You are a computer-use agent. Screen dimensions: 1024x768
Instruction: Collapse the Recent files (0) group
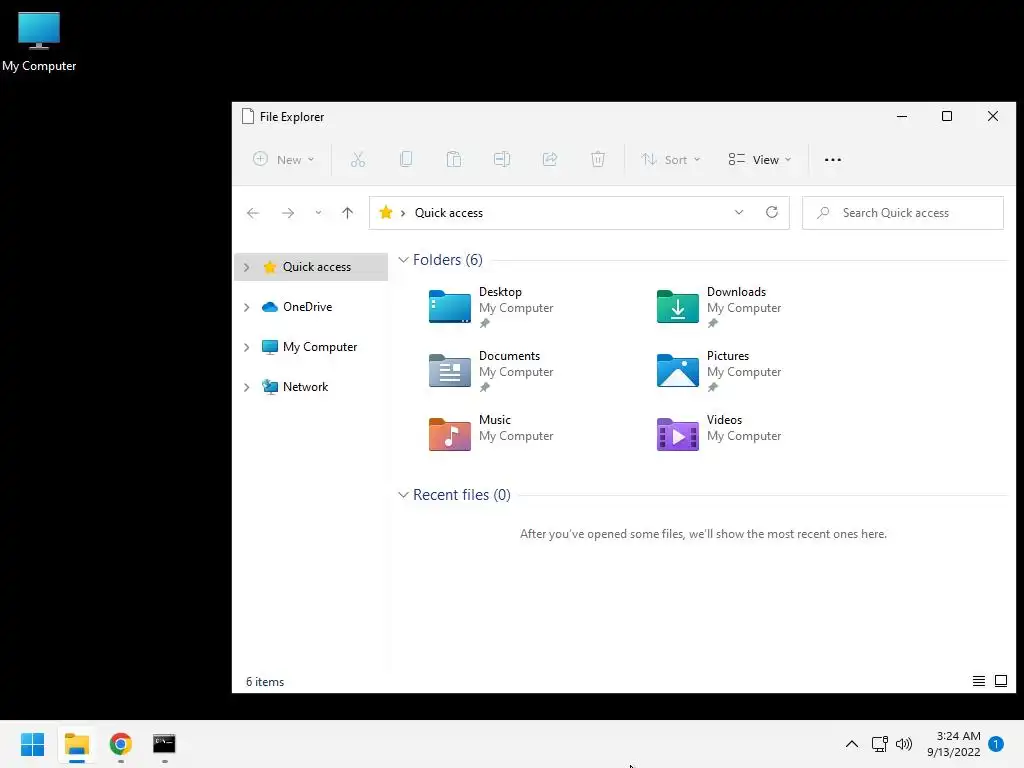point(404,495)
